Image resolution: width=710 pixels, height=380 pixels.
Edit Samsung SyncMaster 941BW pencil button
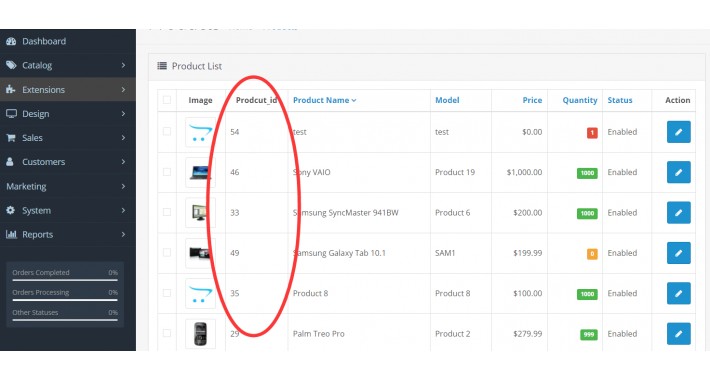coord(678,212)
